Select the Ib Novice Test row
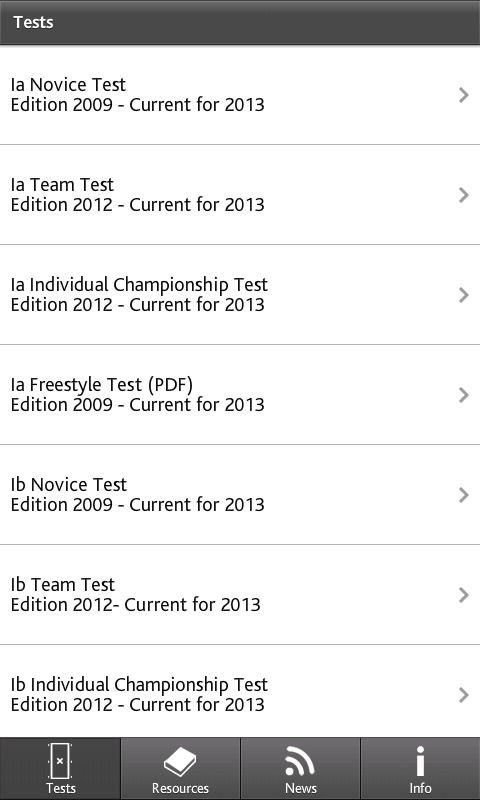Viewport: 480px width, 800px height. (240, 495)
